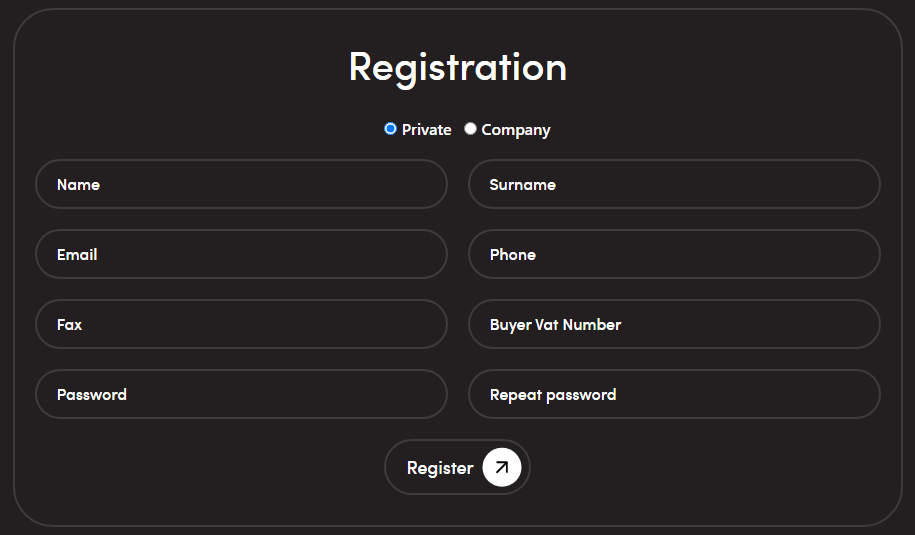The height and width of the screenshot is (535, 915).
Task: Click the Buyer Vat Number placeholder text
Action: tap(555, 325)
